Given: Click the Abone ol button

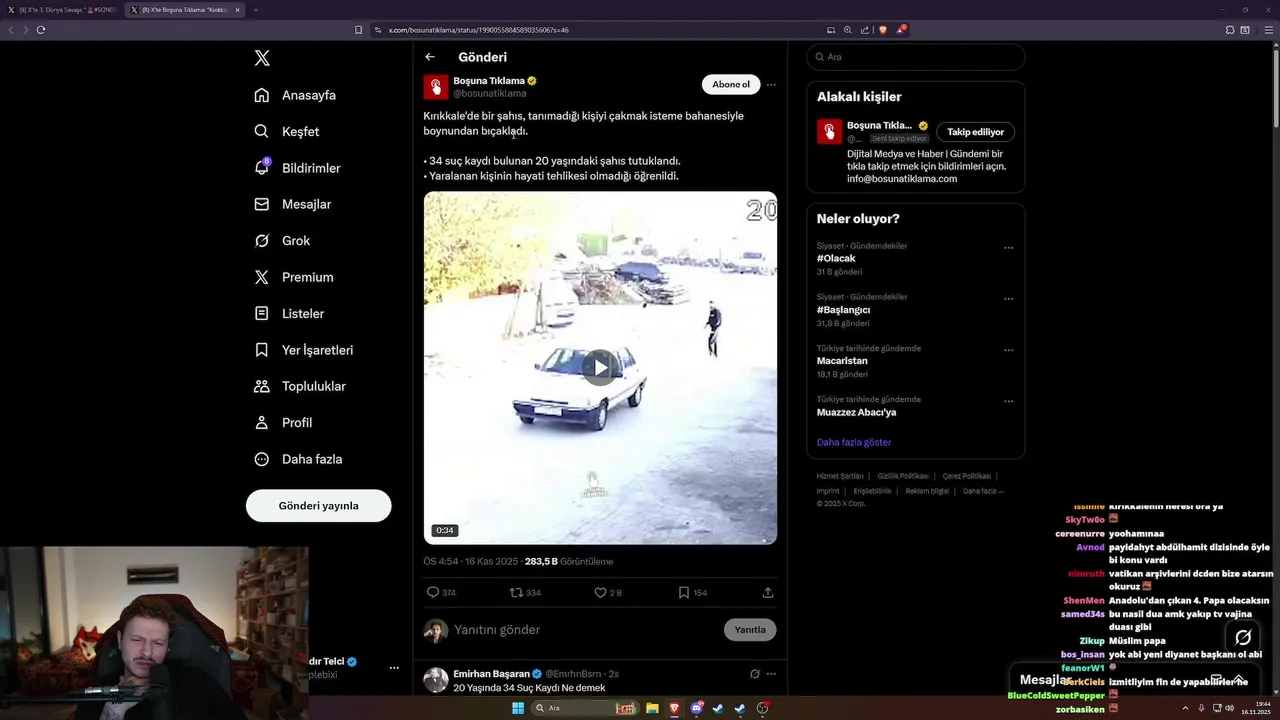Looking at the screenshot, I should tap(731, 85).
